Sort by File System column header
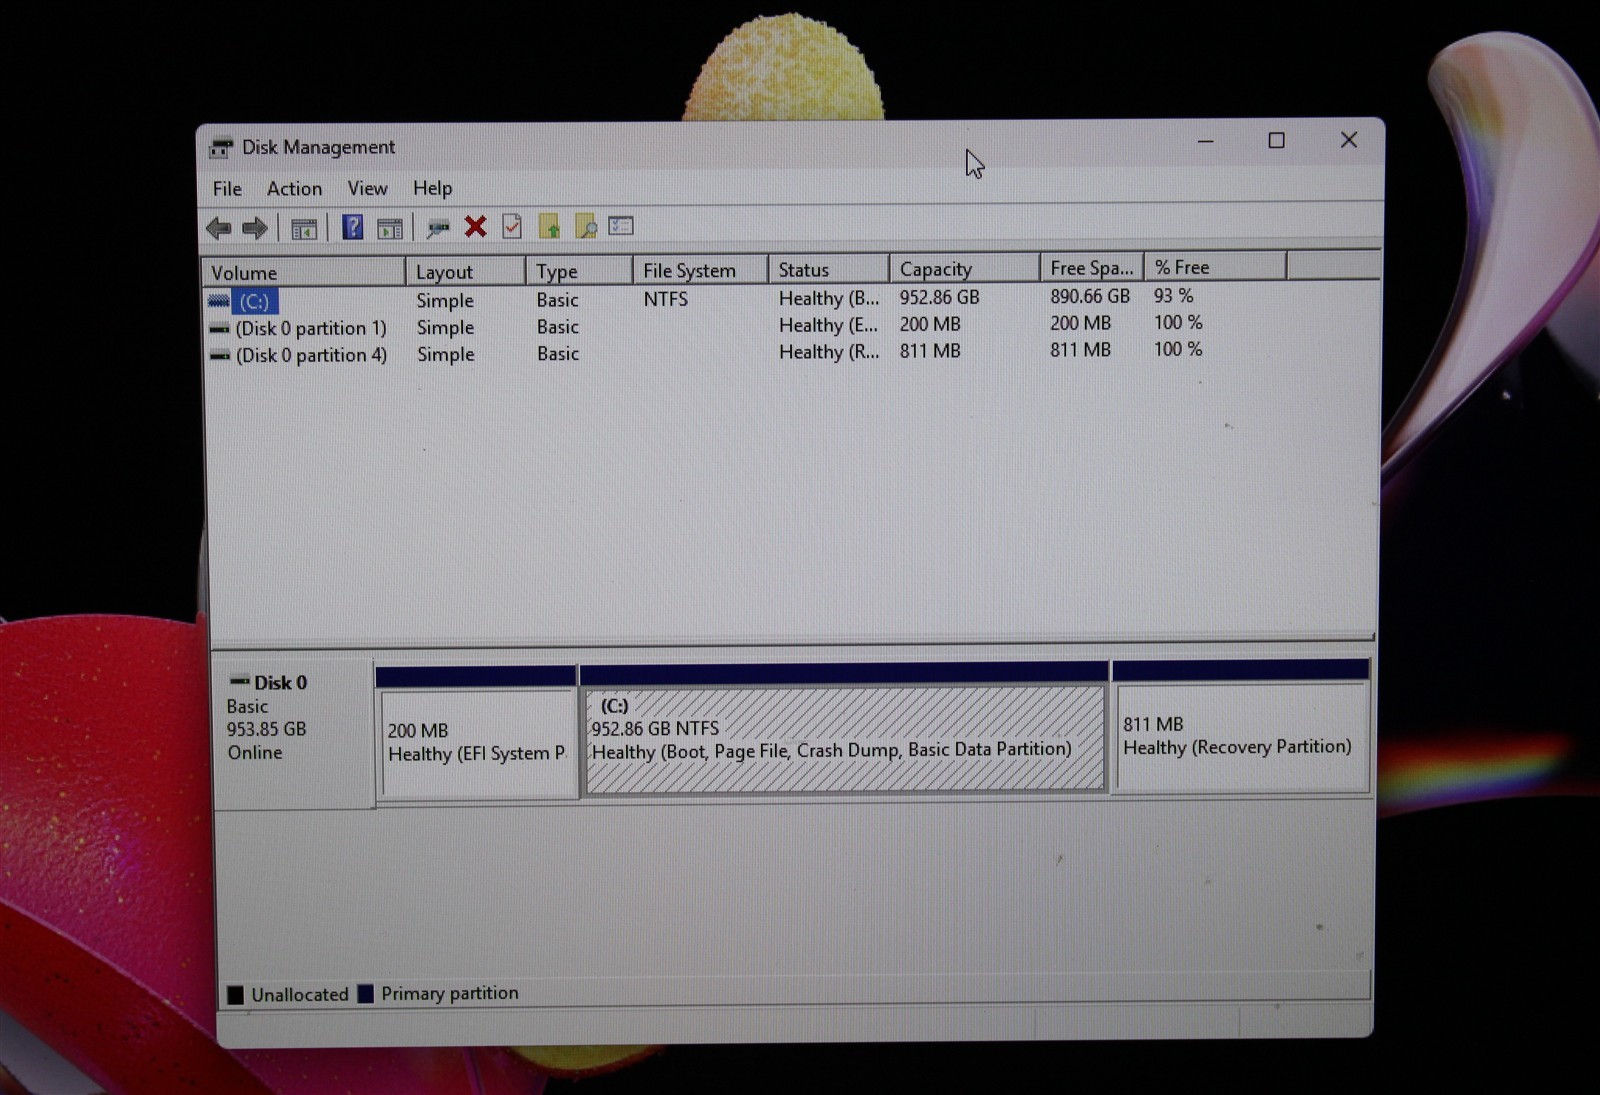This screenshot has height=1095, width=1600. (x=700, y=270)
